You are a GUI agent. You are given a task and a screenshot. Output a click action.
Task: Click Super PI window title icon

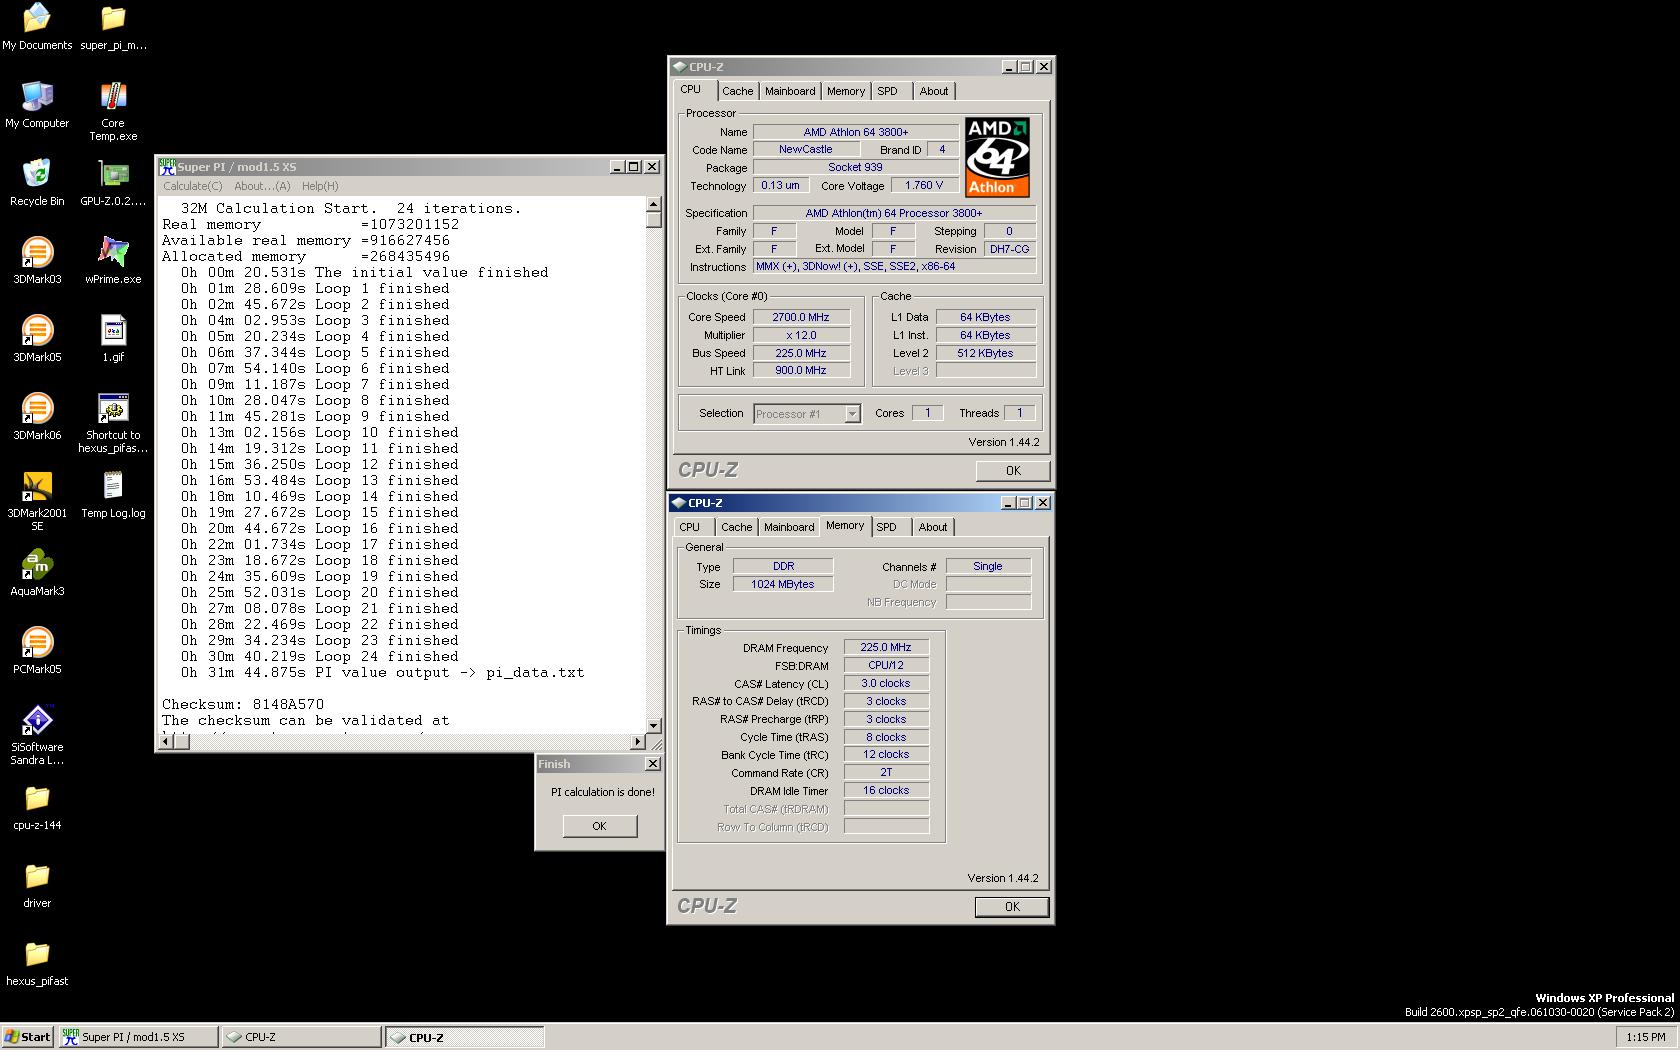pyautogui.click(x=167, y=167)
